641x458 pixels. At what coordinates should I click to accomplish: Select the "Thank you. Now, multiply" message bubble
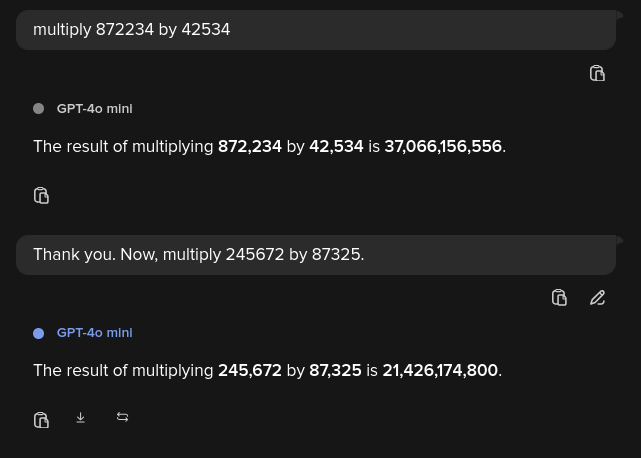[315, 255]
